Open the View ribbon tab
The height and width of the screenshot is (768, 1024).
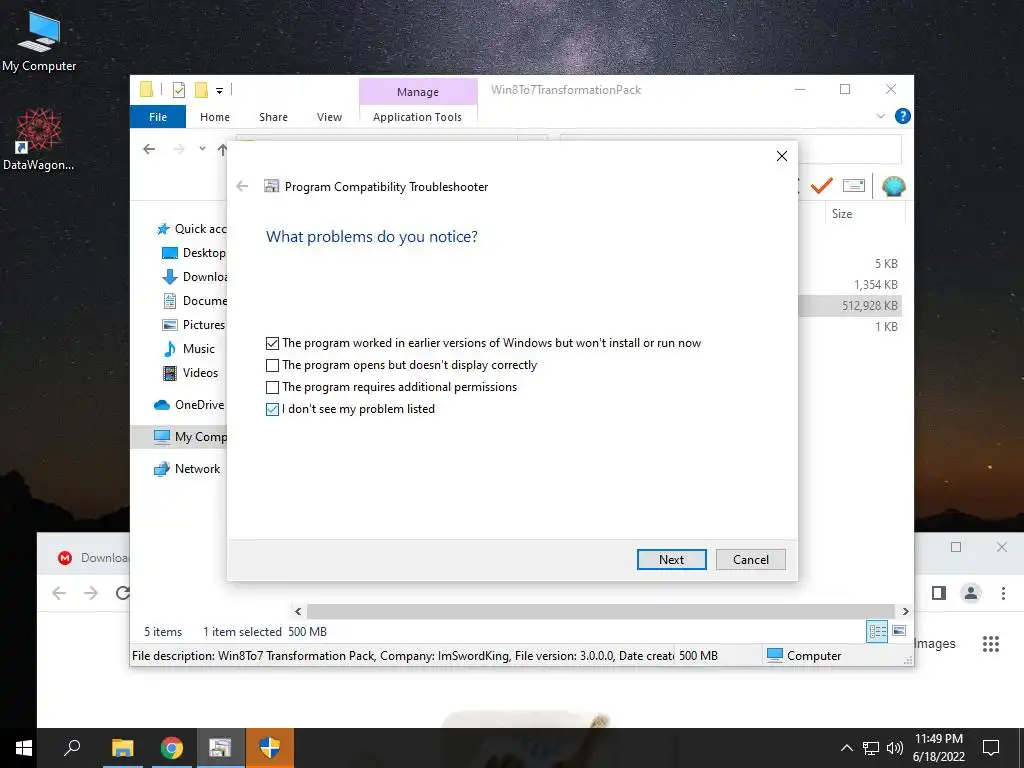click(x=329, y=117)
